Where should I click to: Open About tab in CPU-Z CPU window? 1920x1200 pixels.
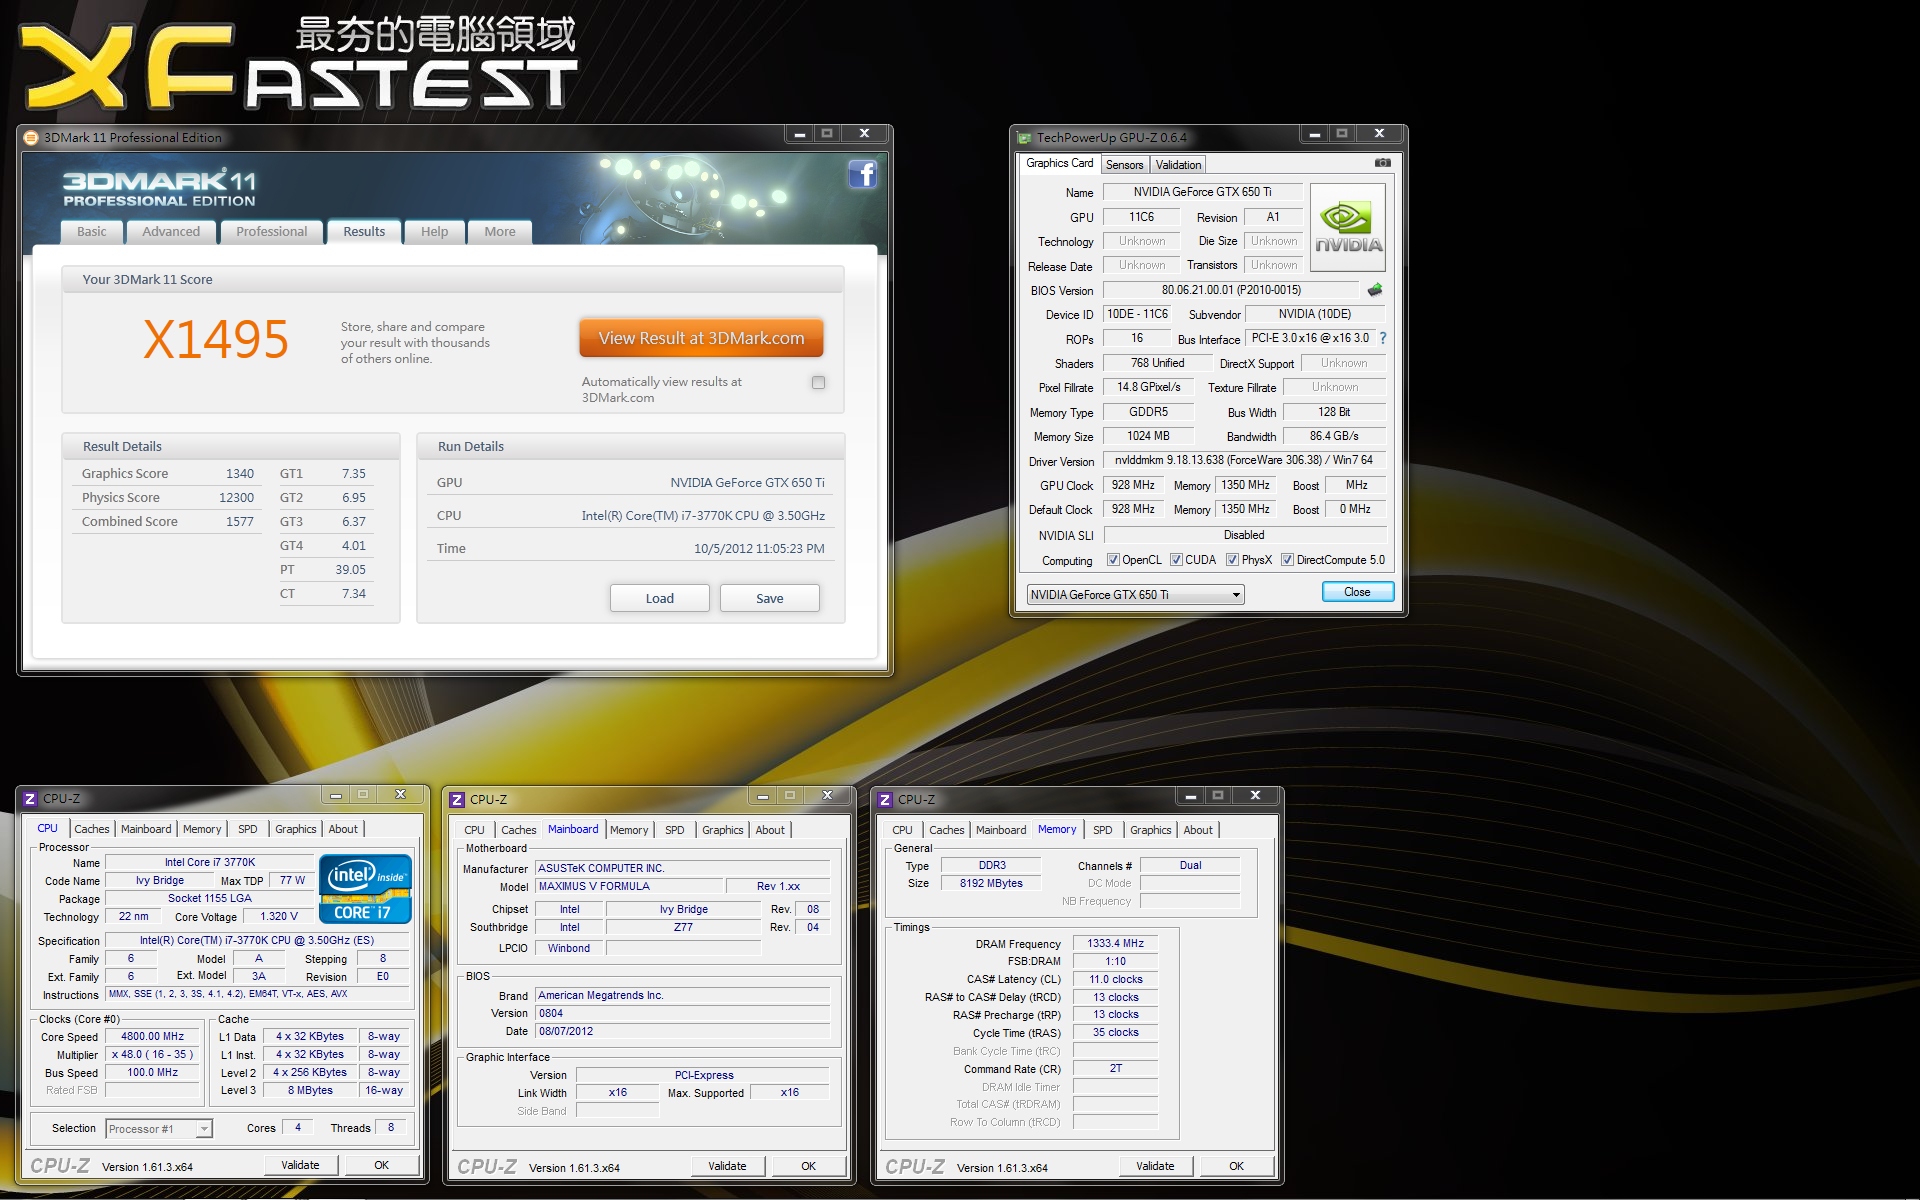pyautogui.click(x=343, y=829)
